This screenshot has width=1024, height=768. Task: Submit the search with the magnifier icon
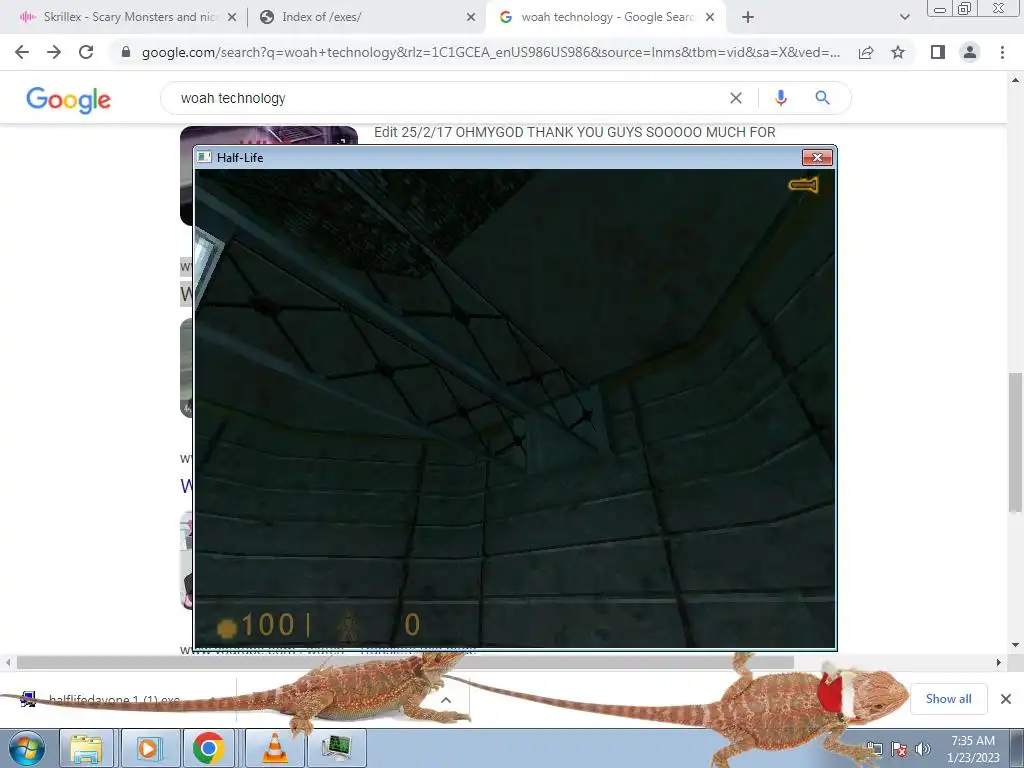click(x=822, y=98)
